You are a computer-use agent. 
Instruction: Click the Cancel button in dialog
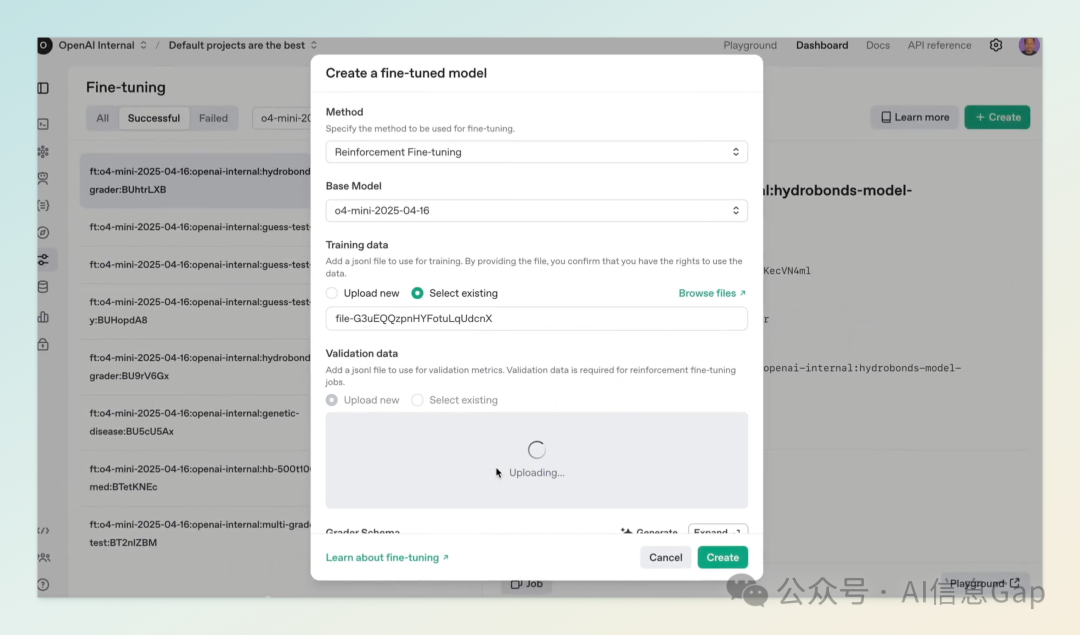[x=665, y=558]
